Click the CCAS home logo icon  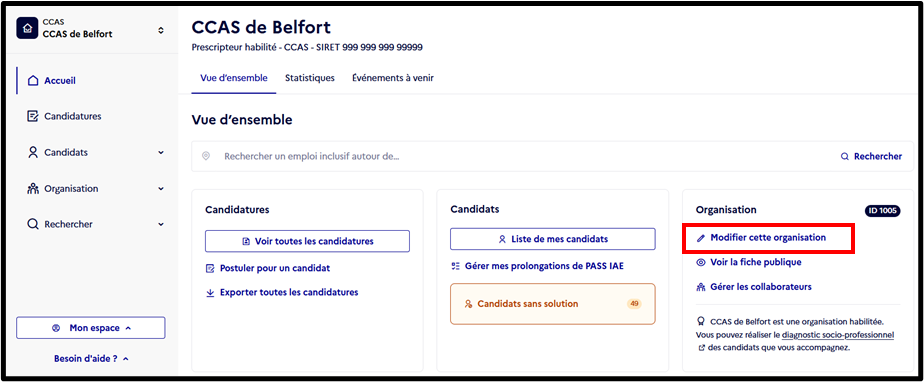(x=27, y=28)
